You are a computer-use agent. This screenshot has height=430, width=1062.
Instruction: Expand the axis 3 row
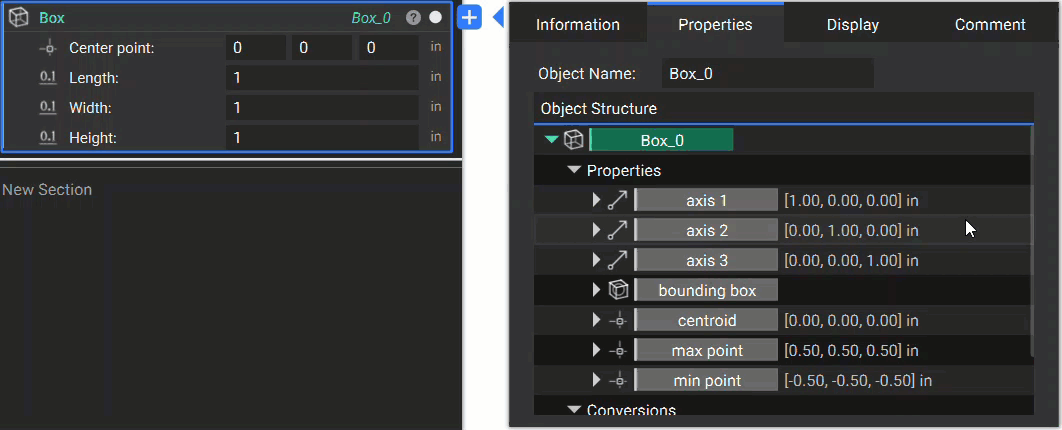(597, 260)
